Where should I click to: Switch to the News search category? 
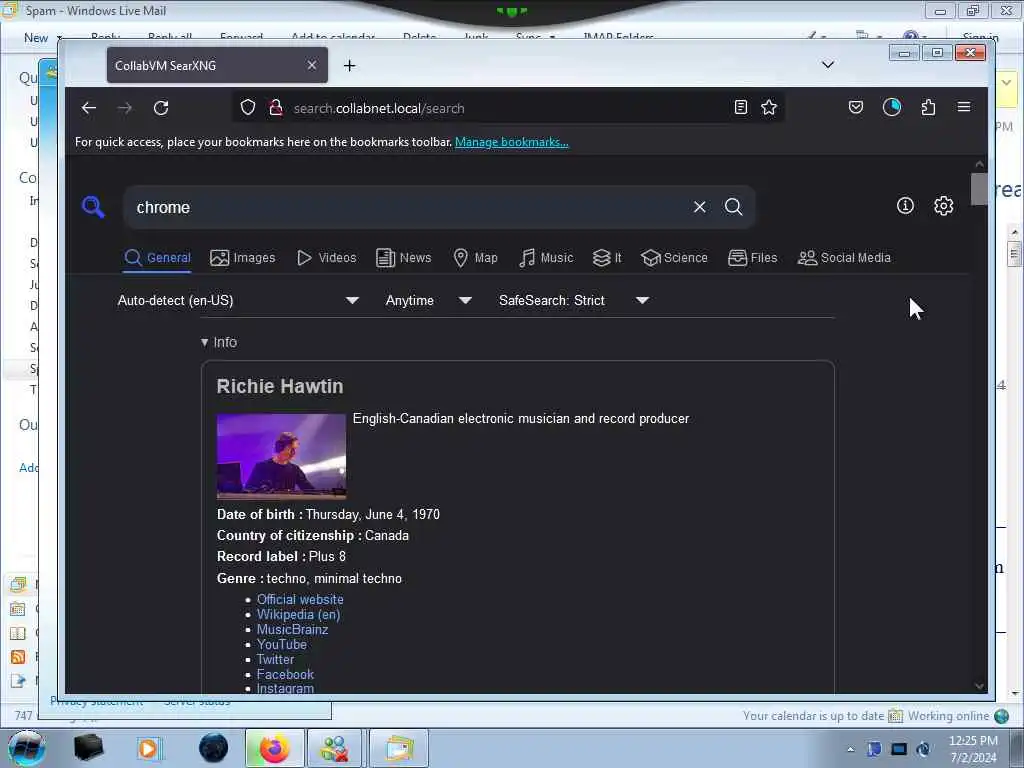tap(404, 258)
